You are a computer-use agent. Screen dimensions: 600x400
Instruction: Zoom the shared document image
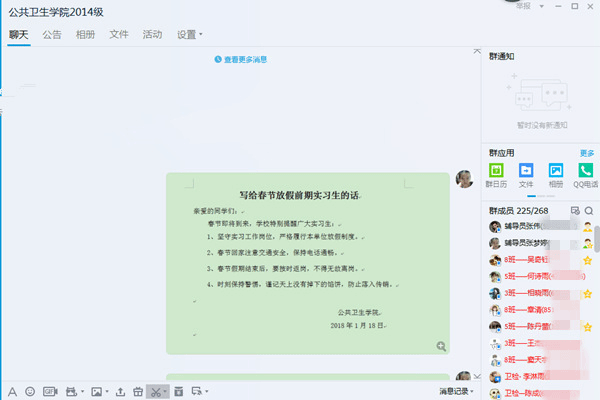click(441, 346)
